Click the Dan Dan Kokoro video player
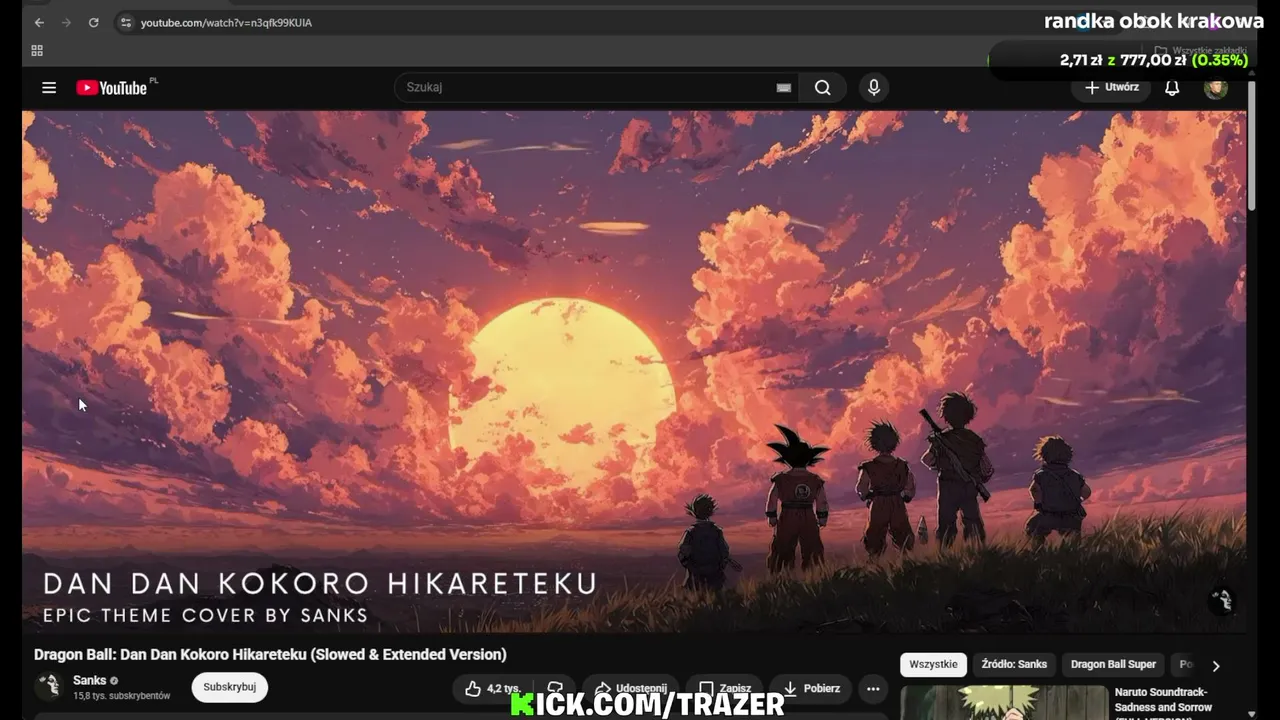The height and width of the screenshot is (720, 1280). coord(634,371)
